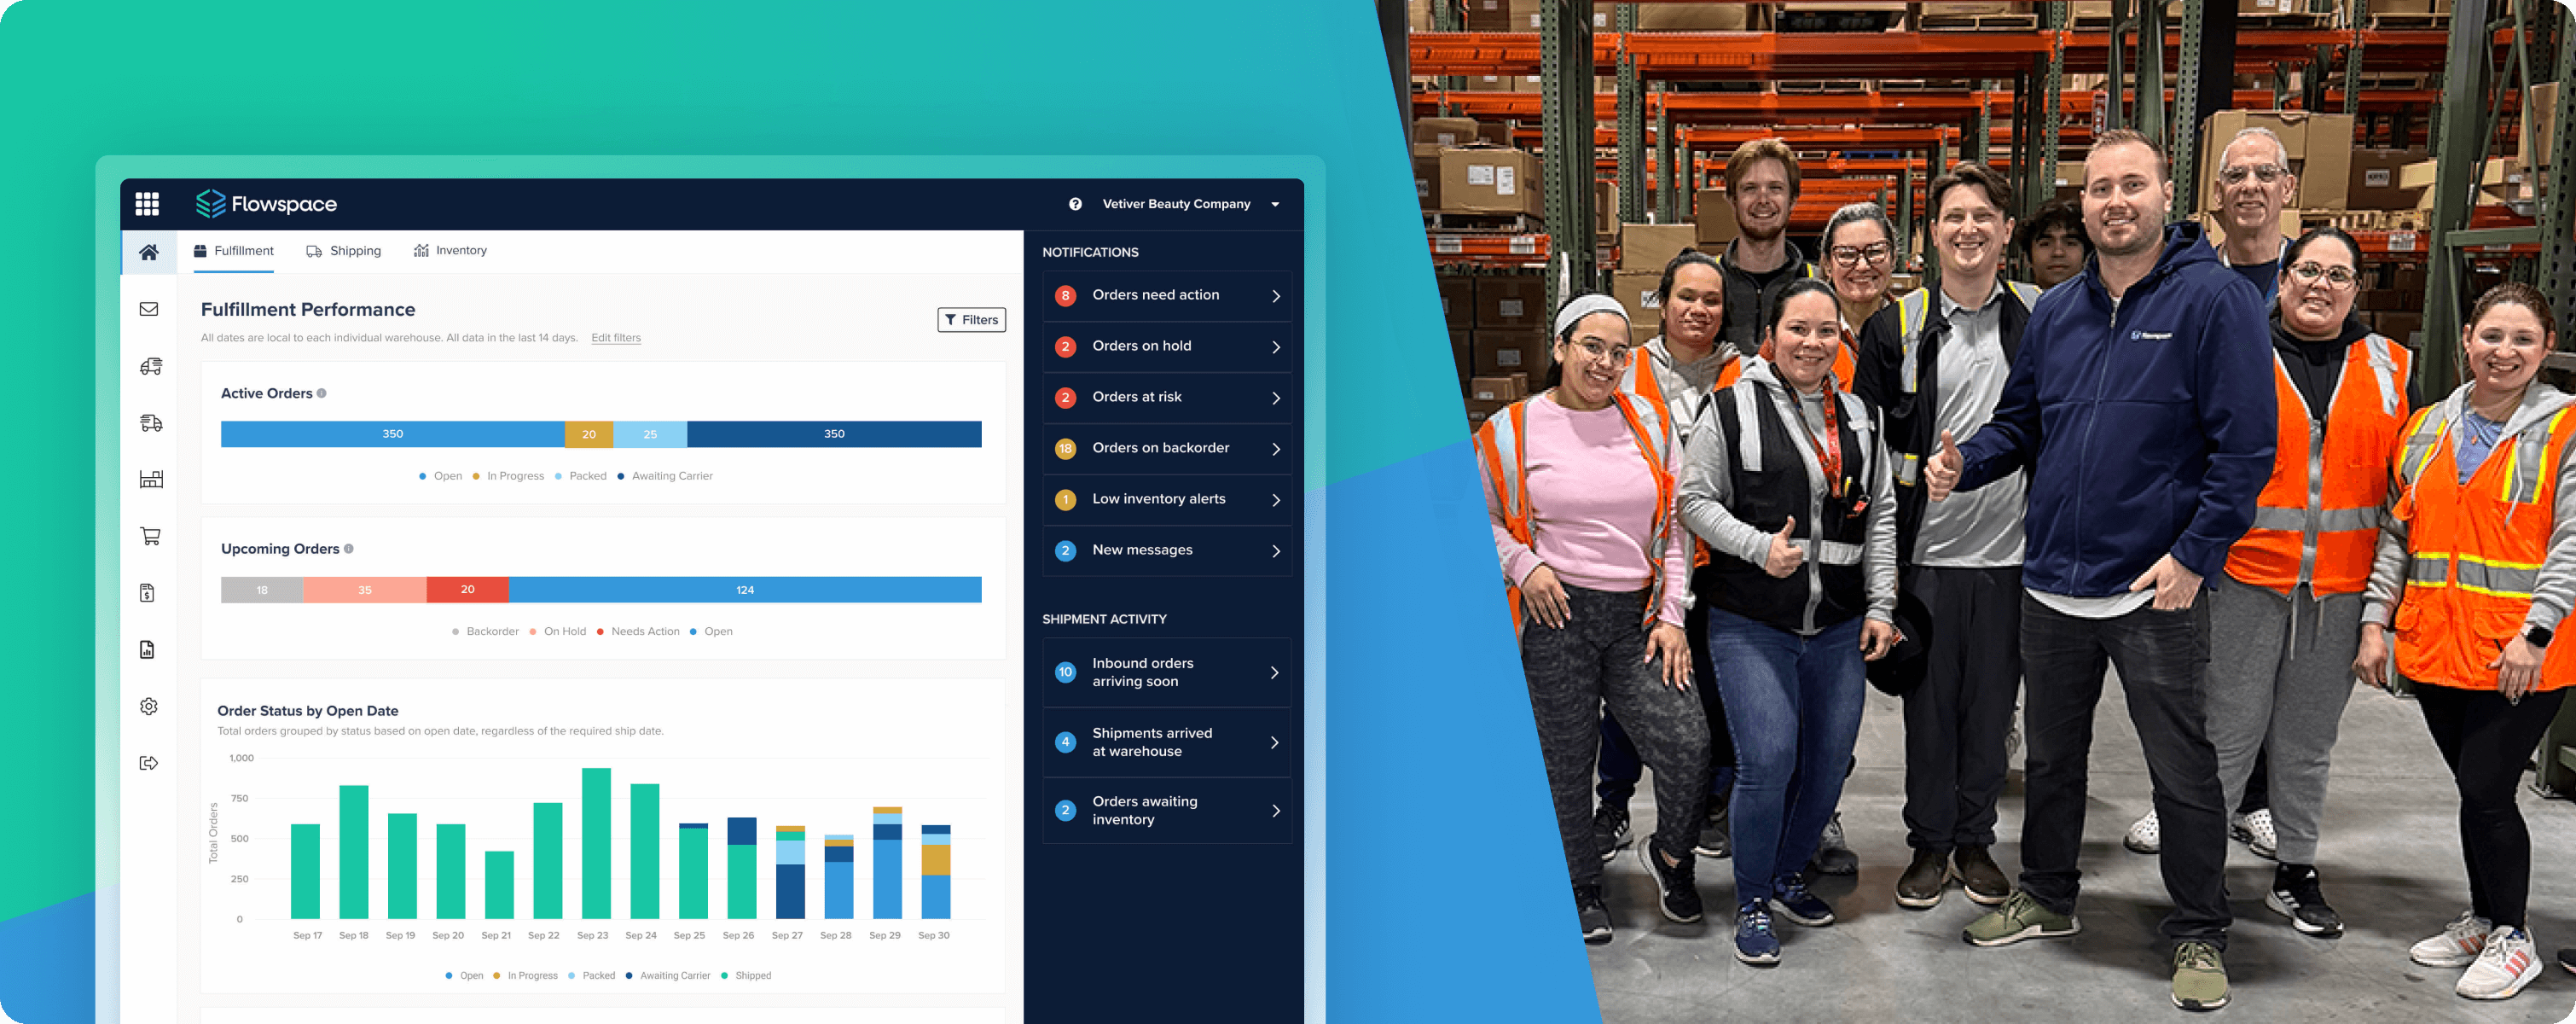The image size is (2576, 1024).
Task: Switch to the Inventory tab
Action: point(450,251)
